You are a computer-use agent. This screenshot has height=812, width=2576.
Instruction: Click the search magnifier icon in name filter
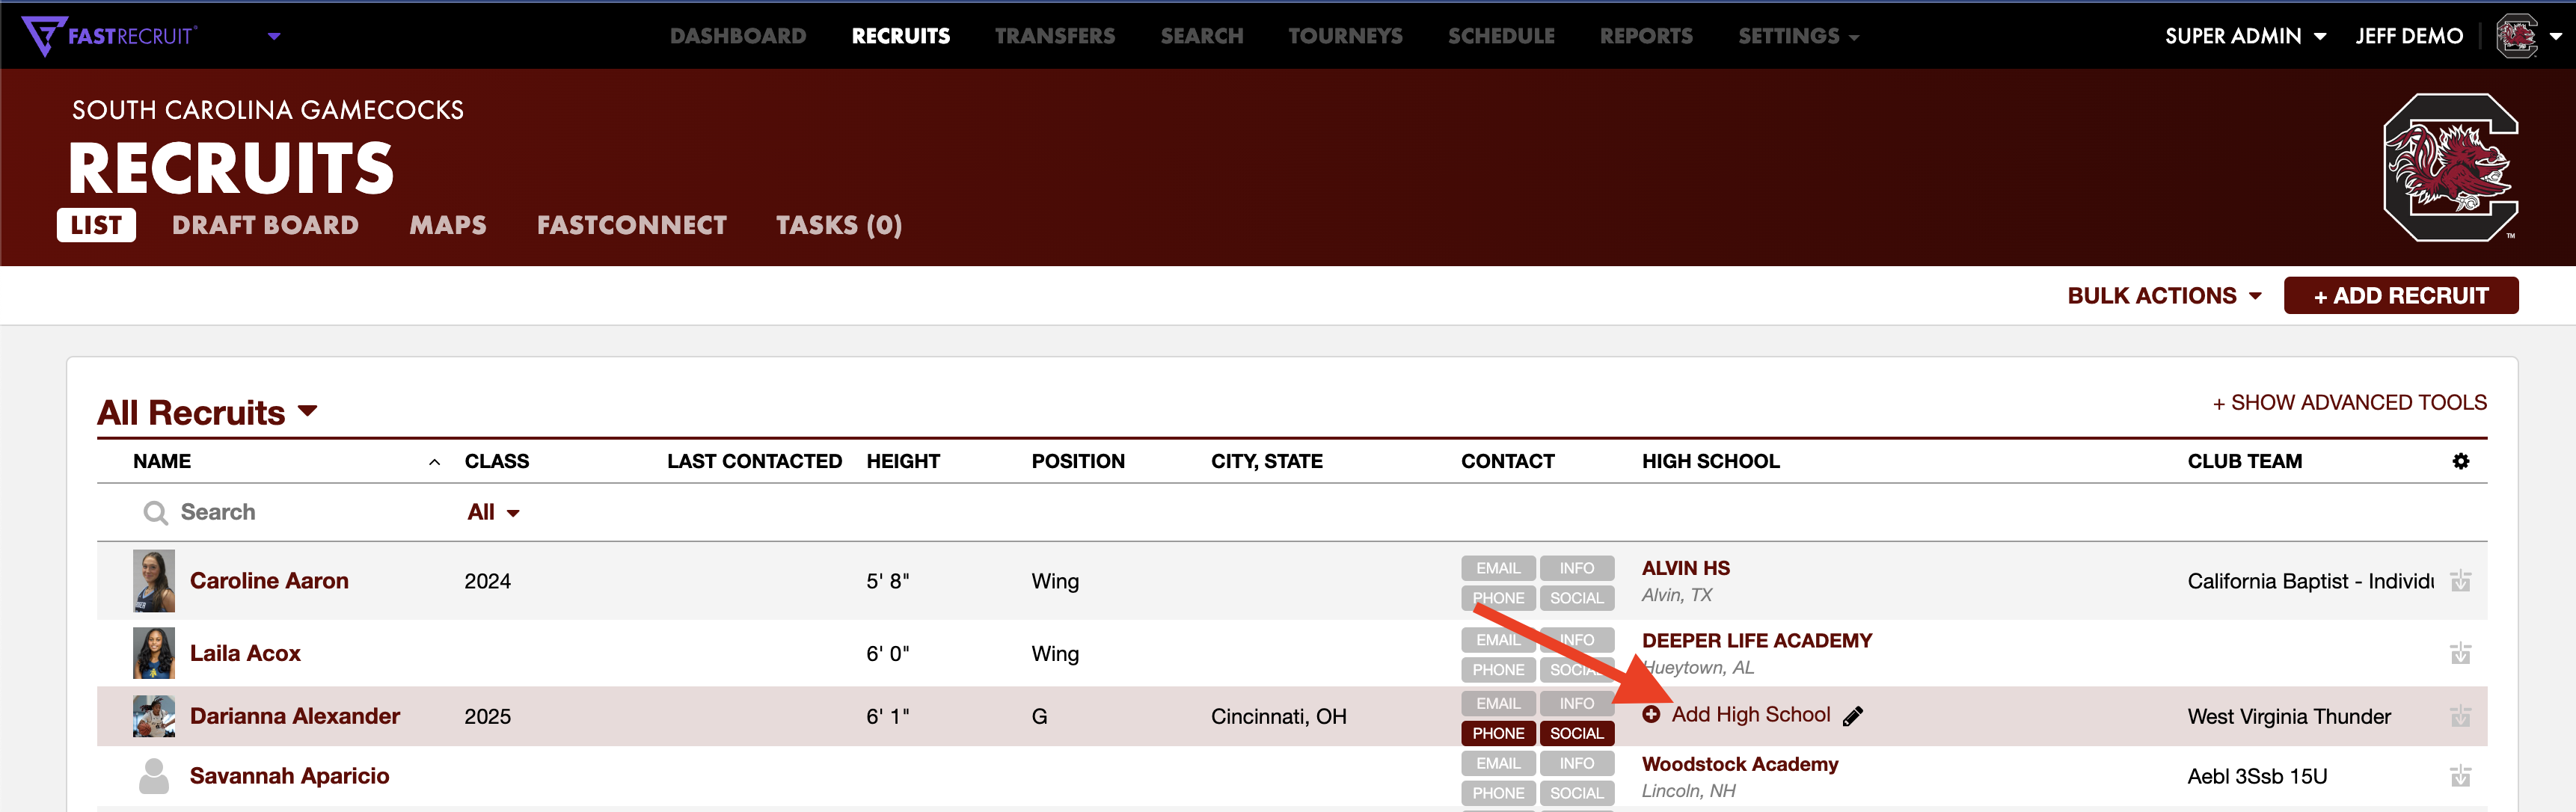pyautogui.click(x=155, y=513)
